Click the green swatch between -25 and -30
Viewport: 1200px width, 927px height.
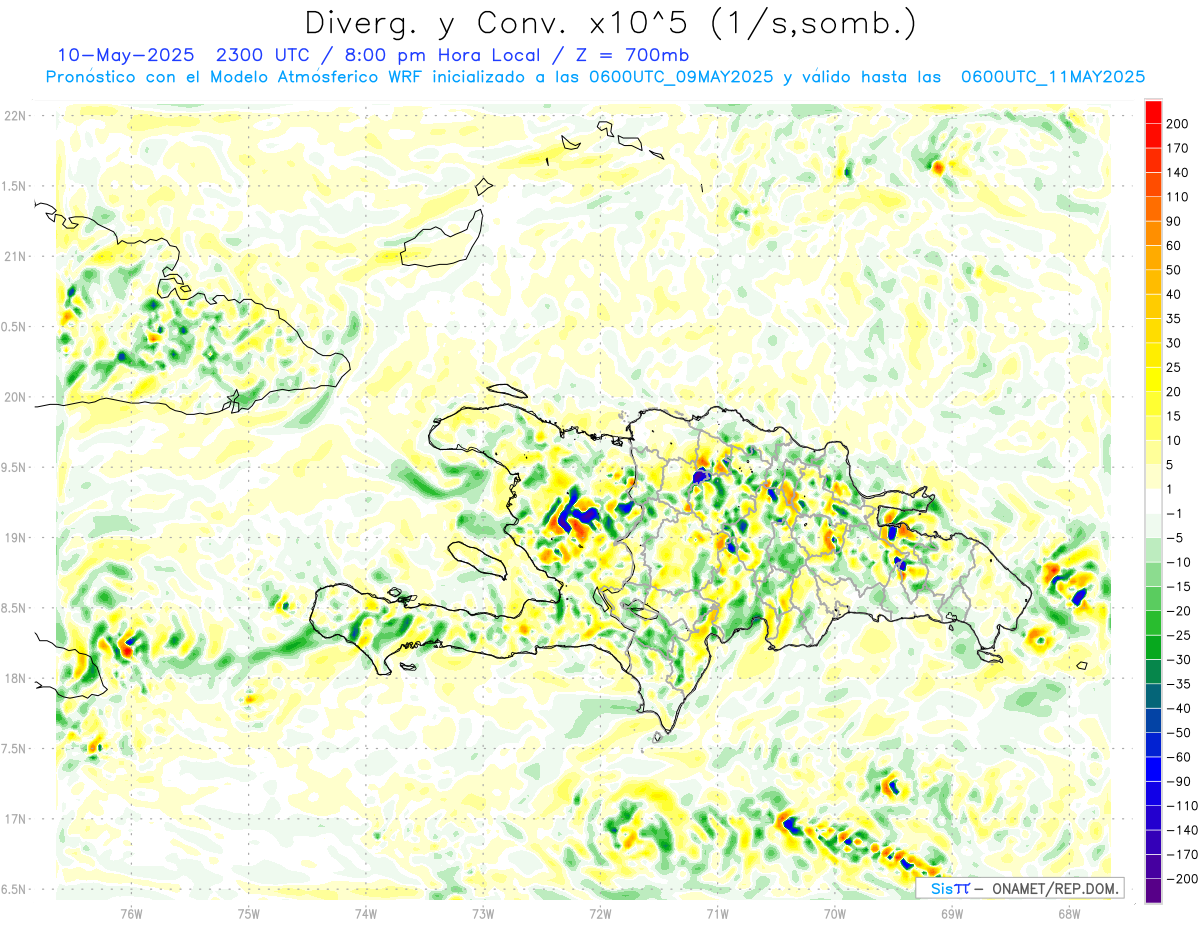(x=1154, y=647)
